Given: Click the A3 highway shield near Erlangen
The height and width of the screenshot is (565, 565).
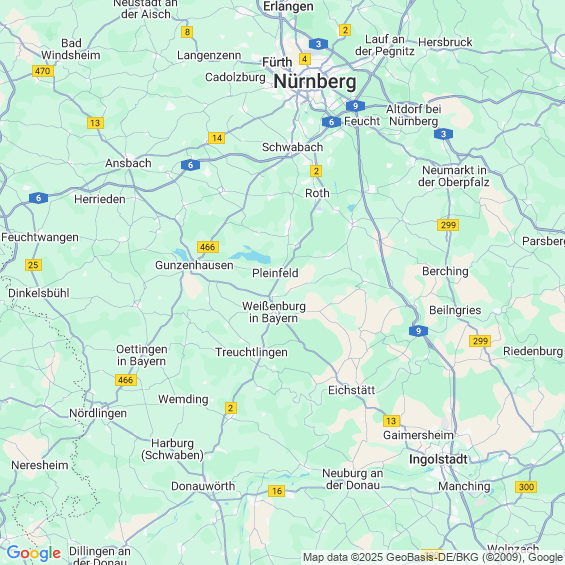Looking at the screenshot, I should click(x=318, y=44).
